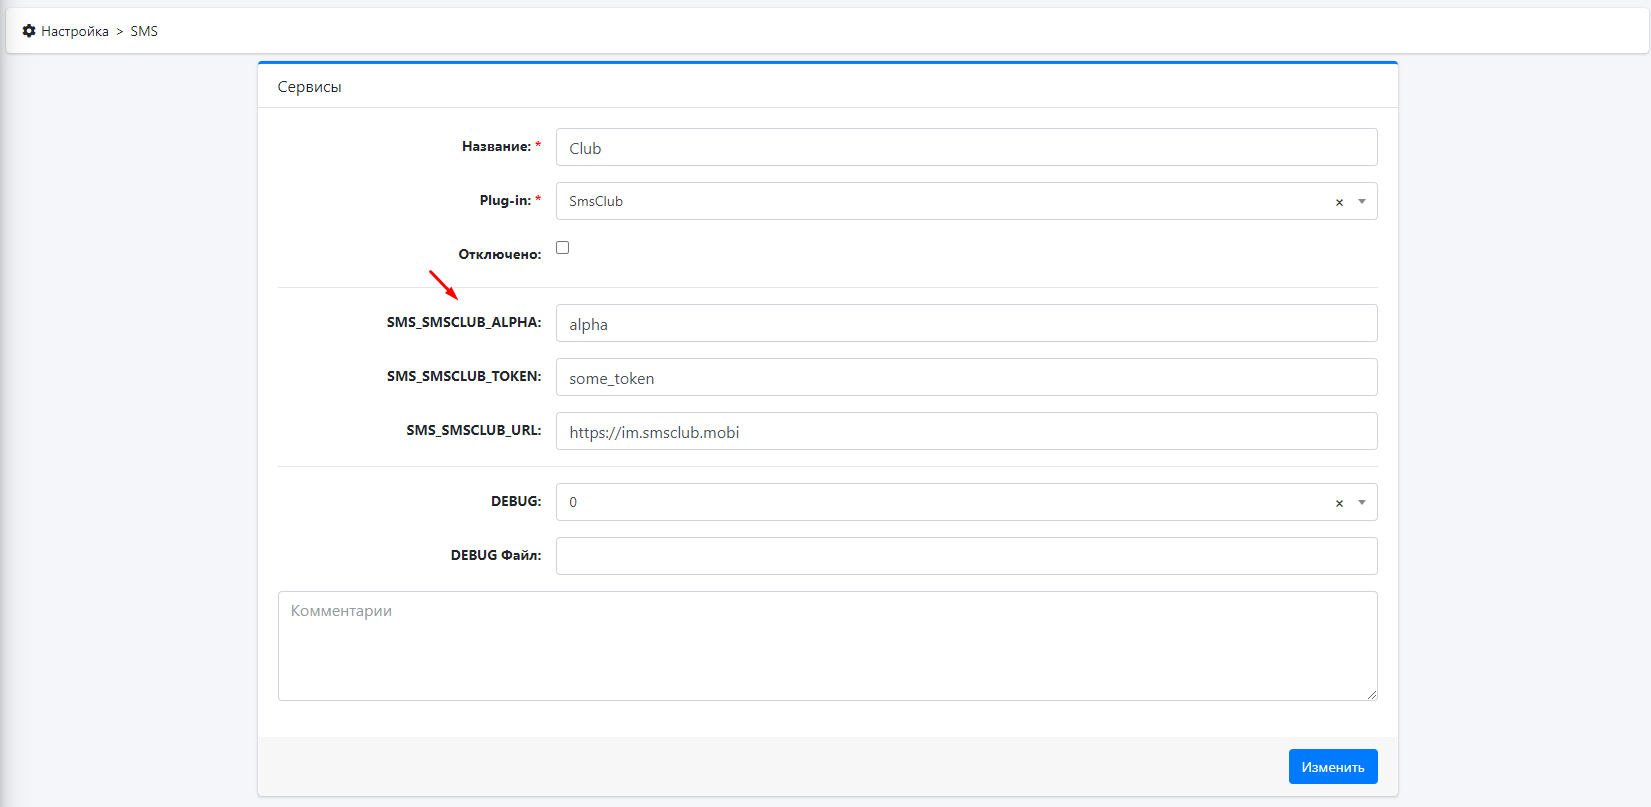Click the SMS_SMSCLUB_URL label
The height and width of the screenshot is (807, 1651).
pyautogui.click(x=474, y=430)
